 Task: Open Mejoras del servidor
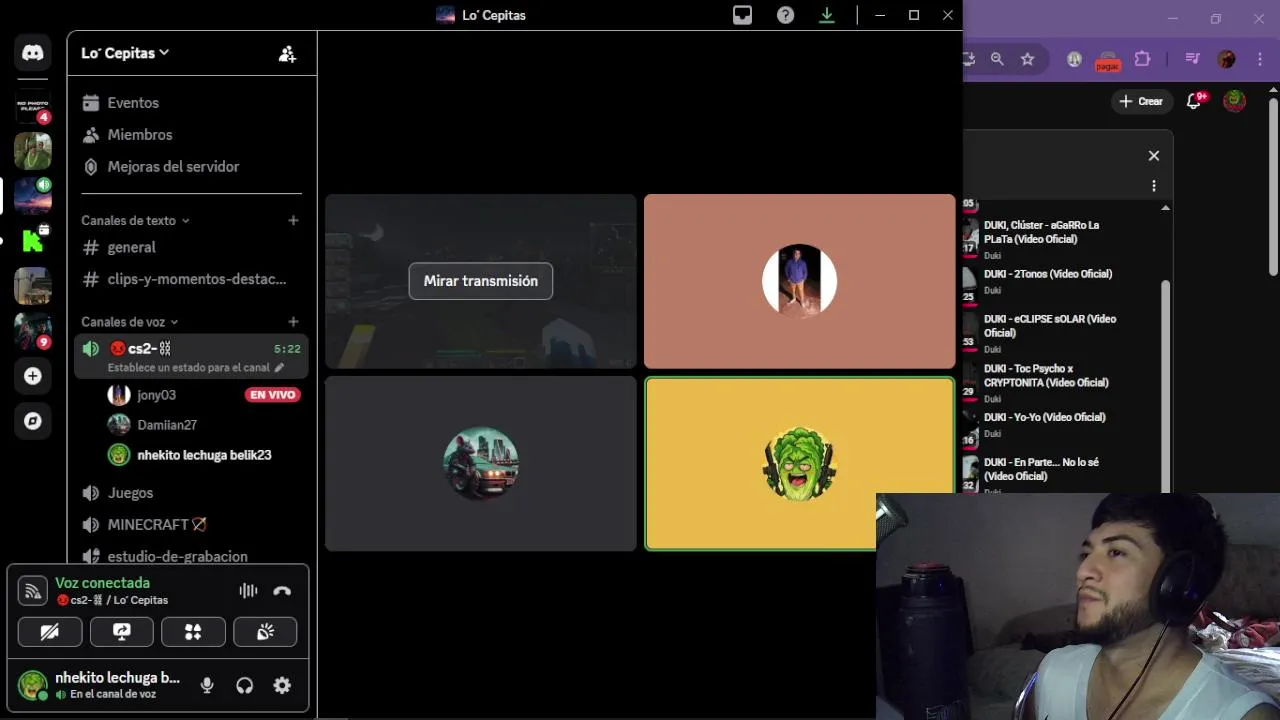191,167
